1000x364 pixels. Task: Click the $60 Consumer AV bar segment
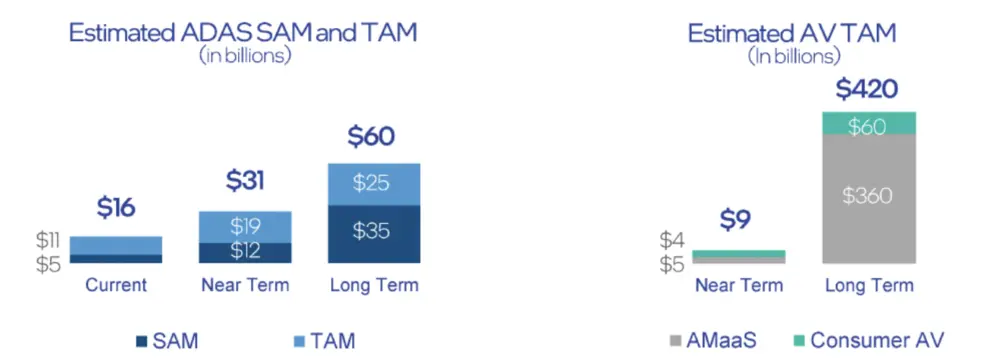(869, 124)
